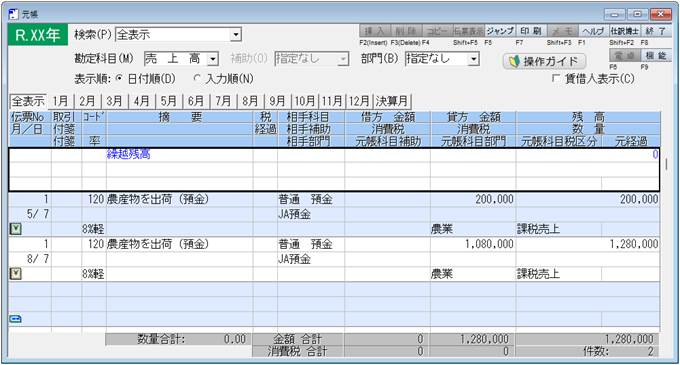Click the 元帳 window title icon
680x365 pixels.
[x=14, y=14]
